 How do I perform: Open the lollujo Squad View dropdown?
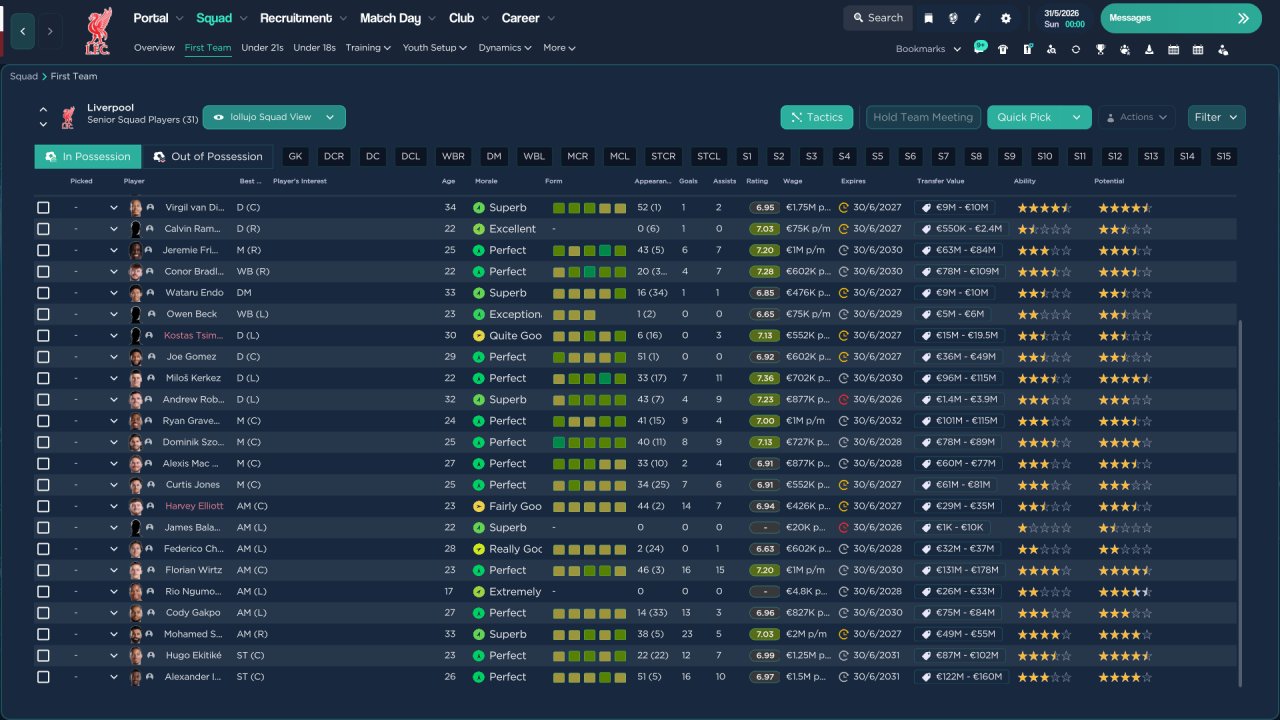[274, 117]
